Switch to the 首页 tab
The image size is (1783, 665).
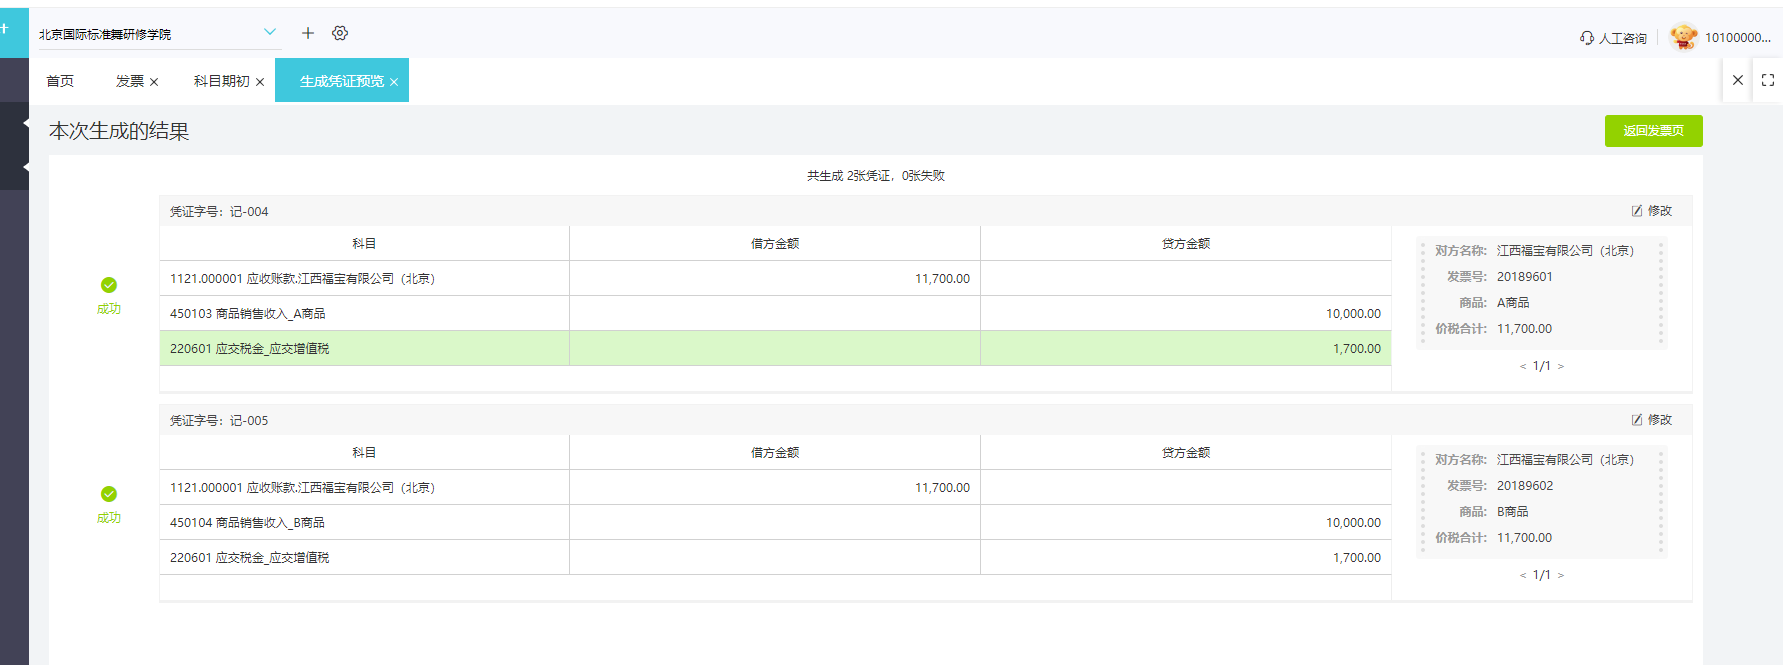[x=60, y=81]
